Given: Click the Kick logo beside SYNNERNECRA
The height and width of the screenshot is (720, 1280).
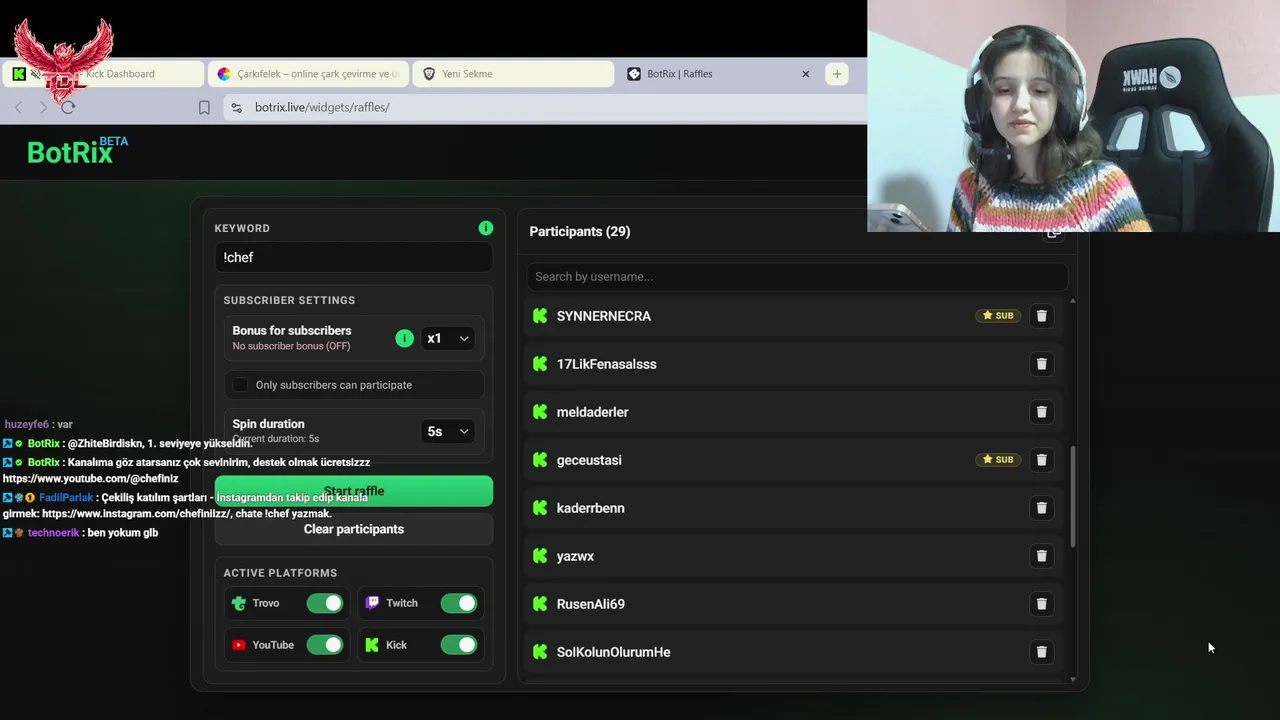Looking at the screenshot, I should pos(540,316).
